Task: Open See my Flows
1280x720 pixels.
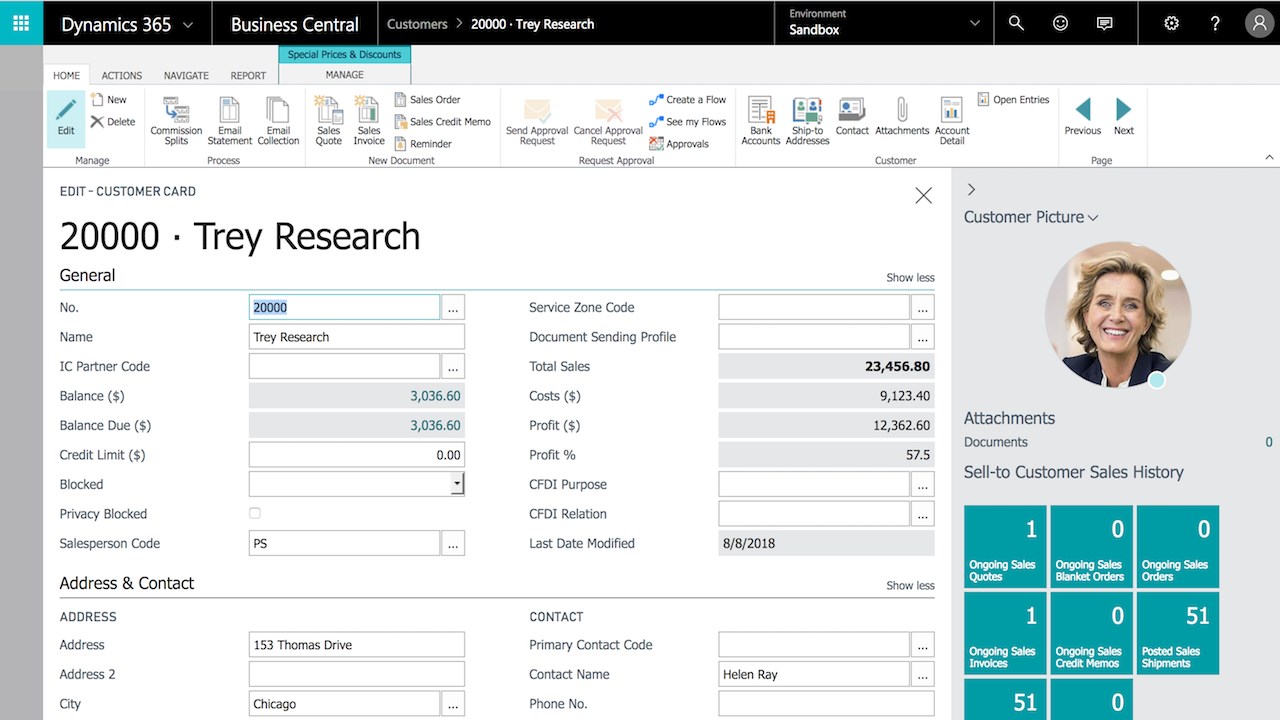Action: (x=688, y=122)
